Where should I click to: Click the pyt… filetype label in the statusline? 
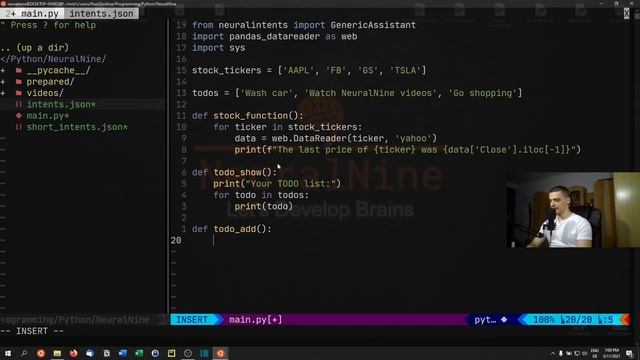pos(485,320)
